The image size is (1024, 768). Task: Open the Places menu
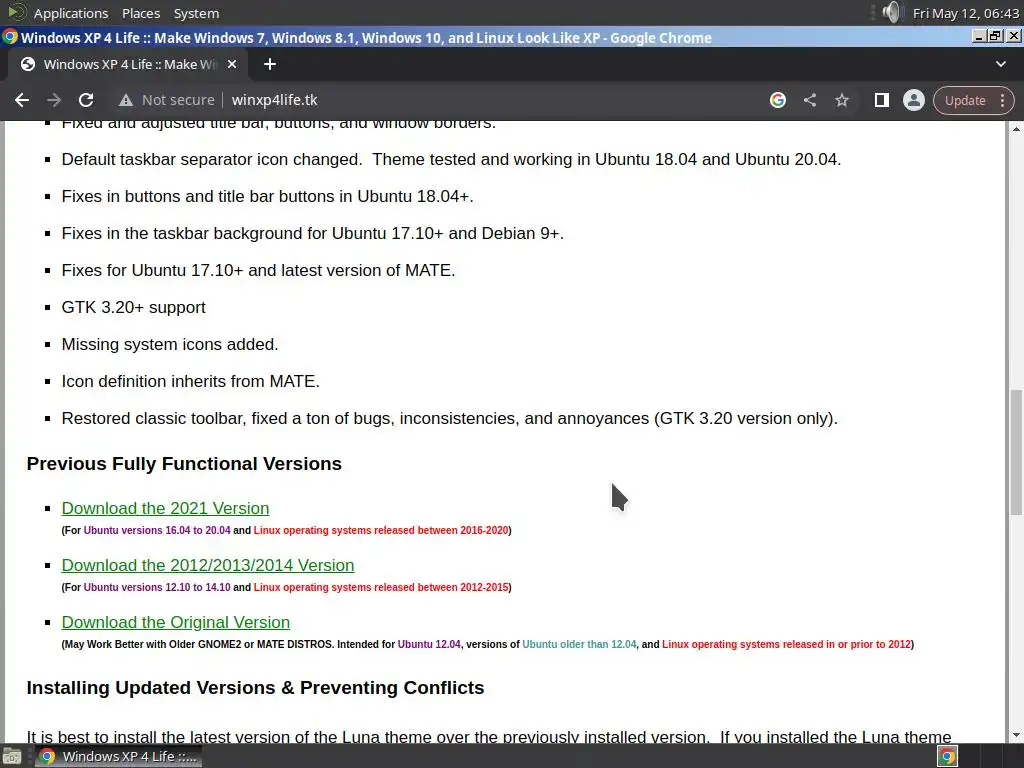pos(141,13)
